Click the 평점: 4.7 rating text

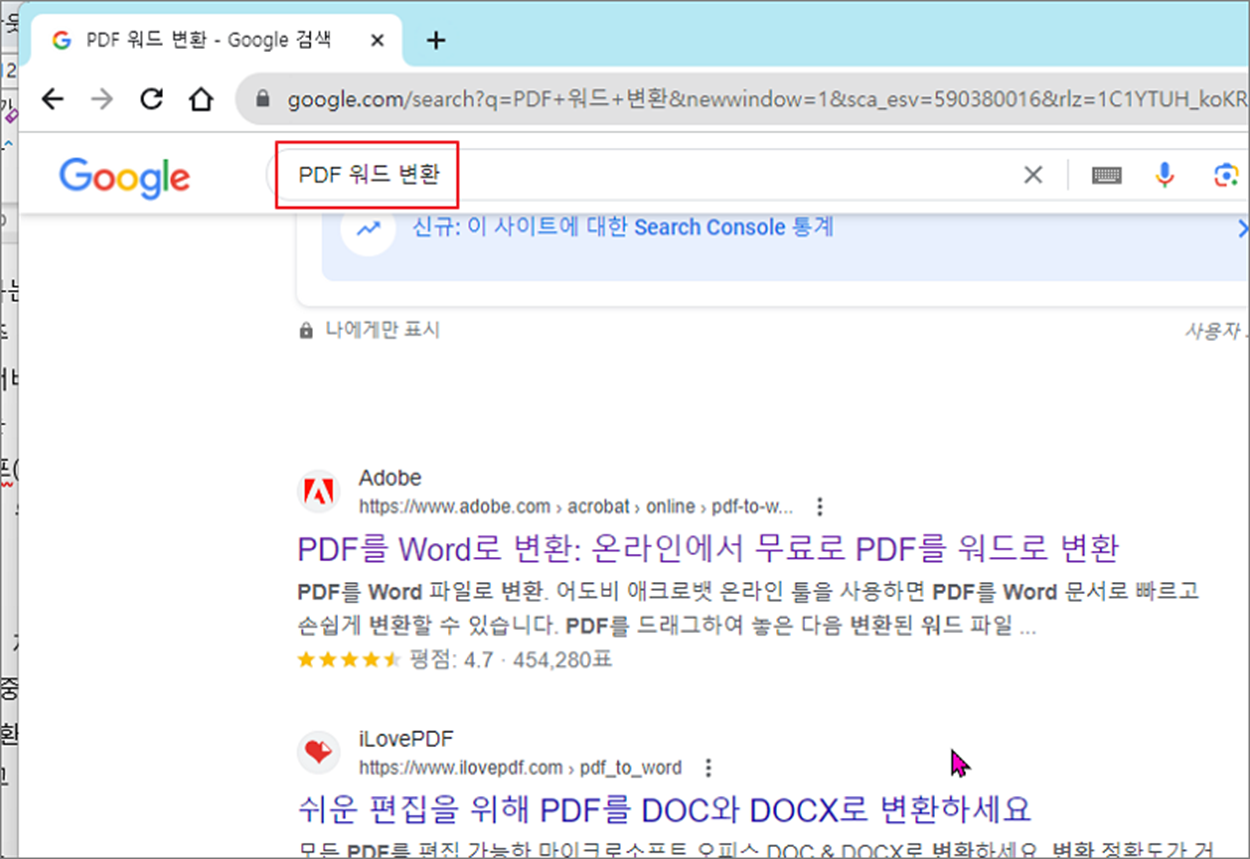pos(451,660)
